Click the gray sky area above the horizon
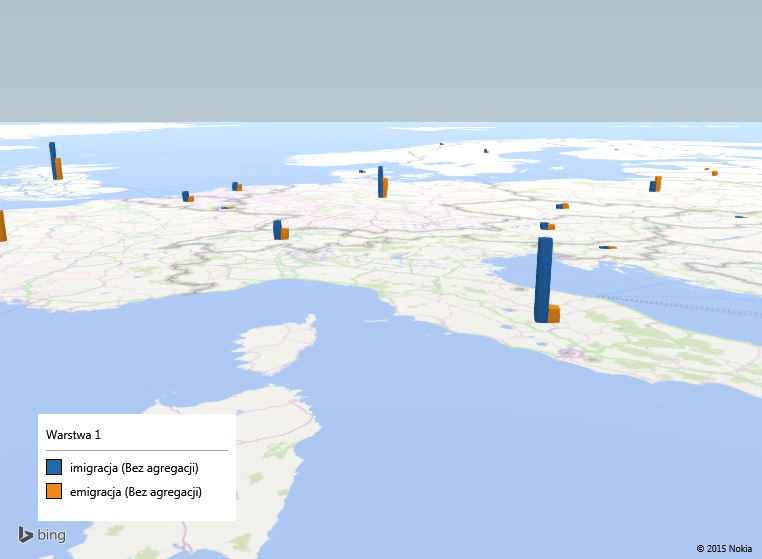The height and width of the screenshot is (559, 762). coord(380,60)
